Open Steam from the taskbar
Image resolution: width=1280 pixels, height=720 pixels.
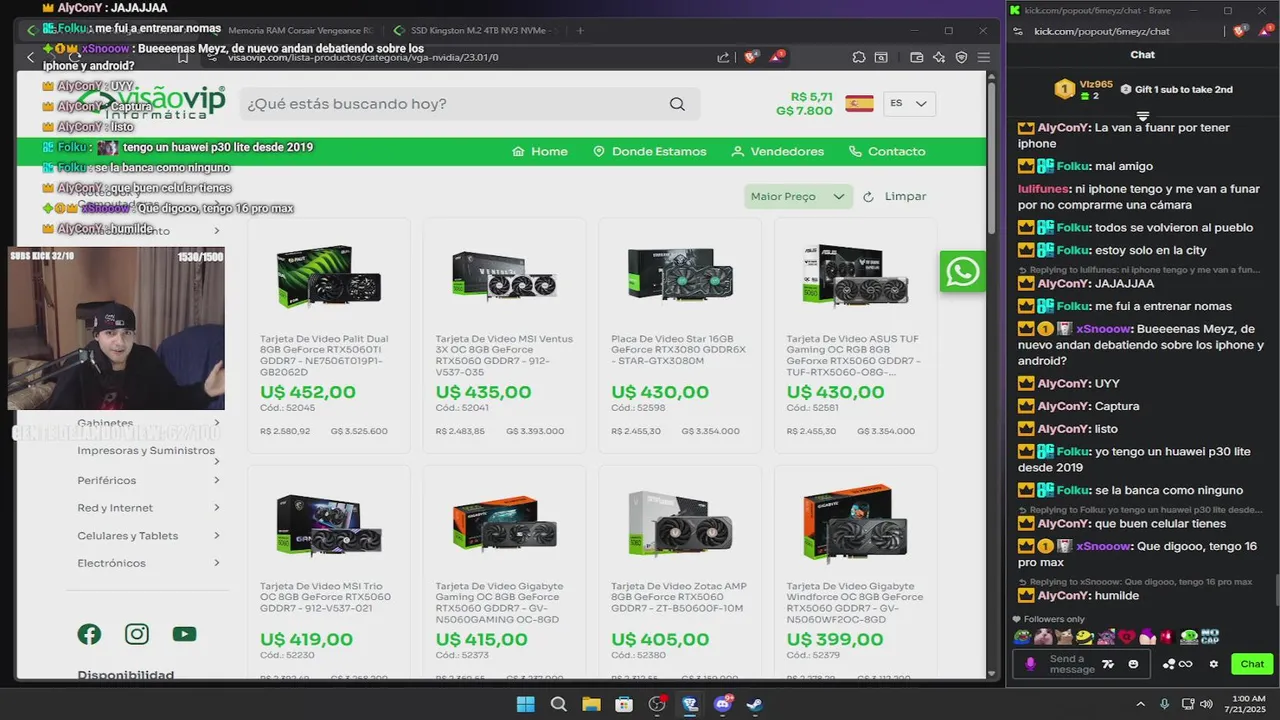tap(755, 704)
